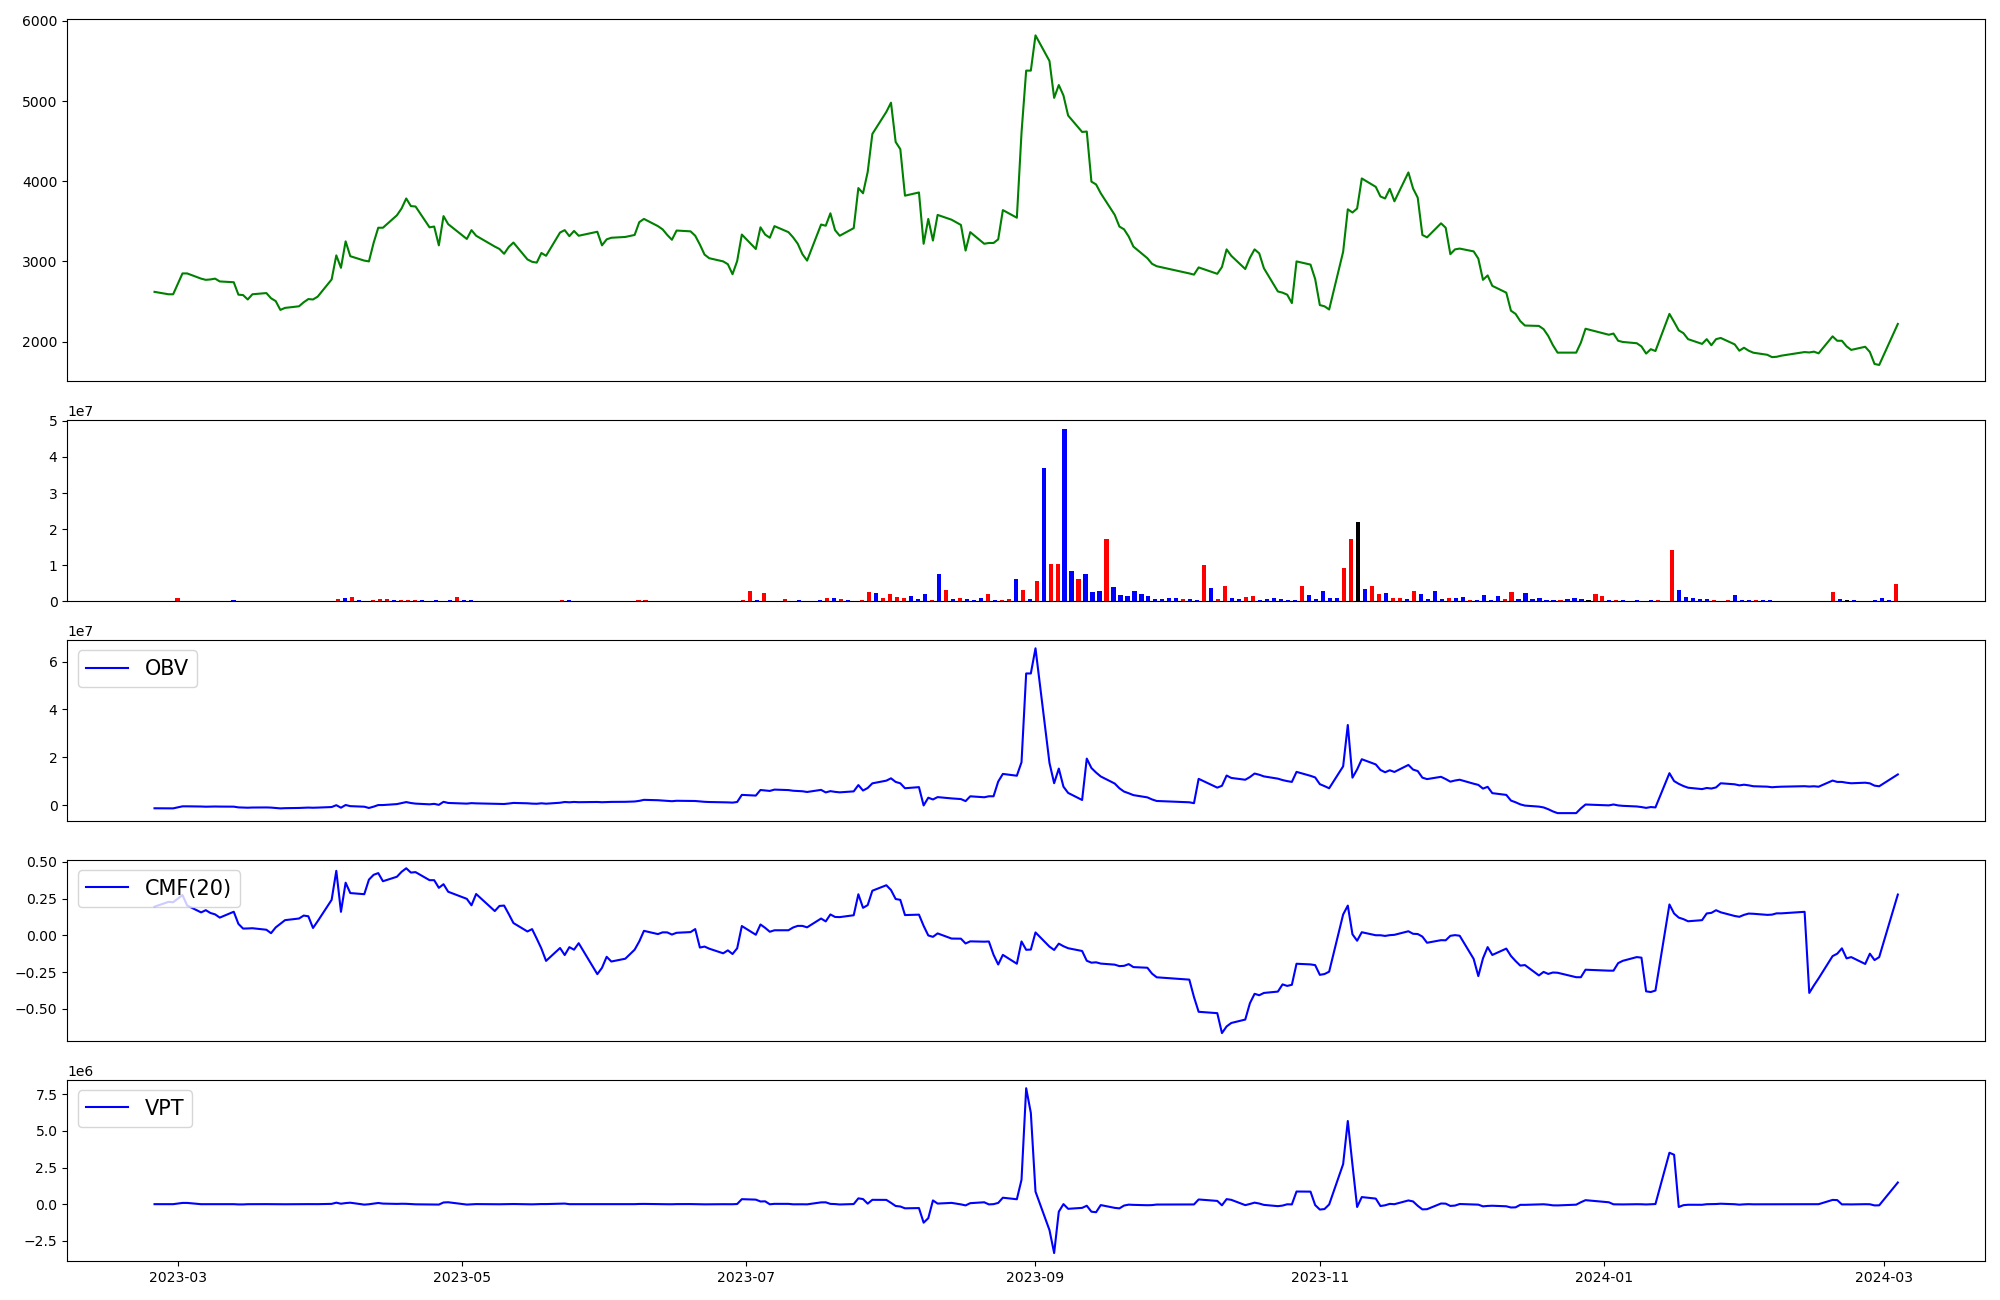Select the 2023-05 x-axis date label
Image resolution: width=2000 pixels, height=1300 pixels.
pyautogui.click(x=462, y=1277)
